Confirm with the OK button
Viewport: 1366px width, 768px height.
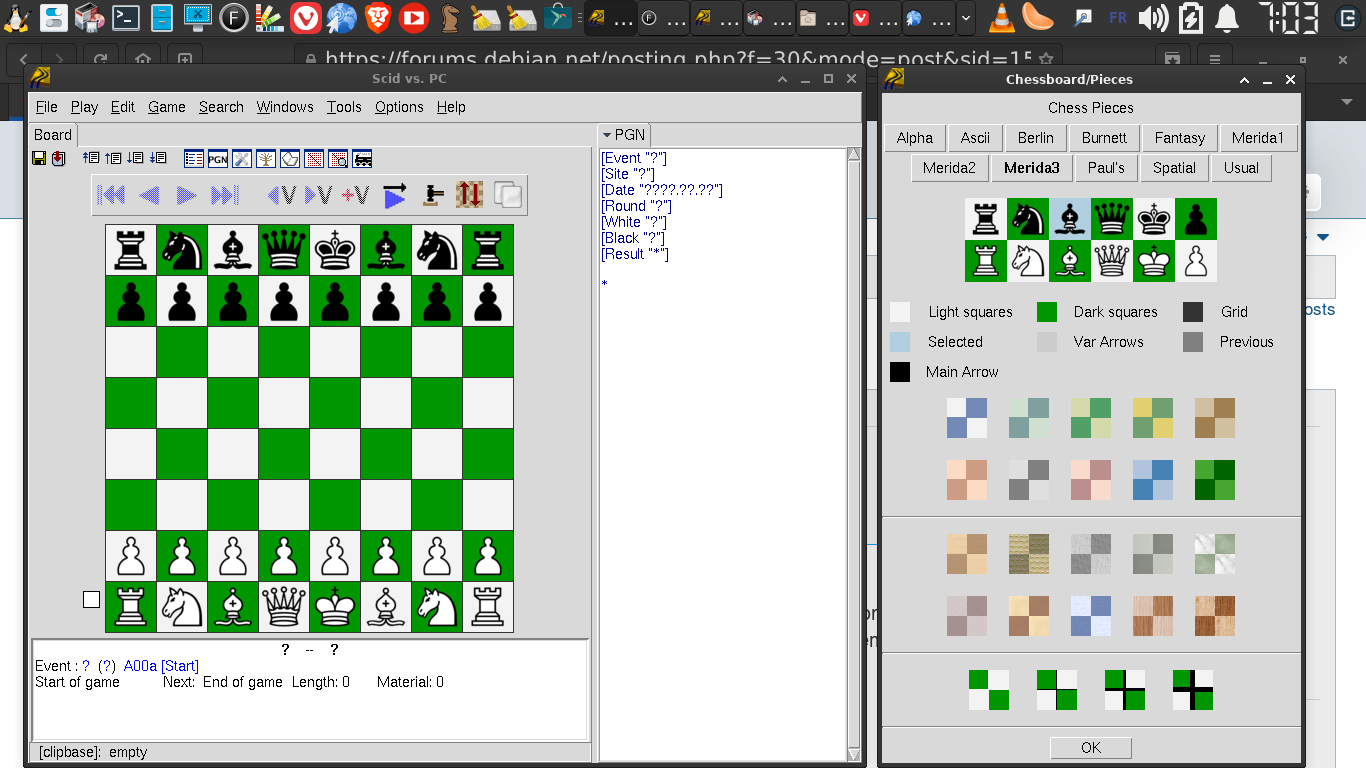[1091, 747]
